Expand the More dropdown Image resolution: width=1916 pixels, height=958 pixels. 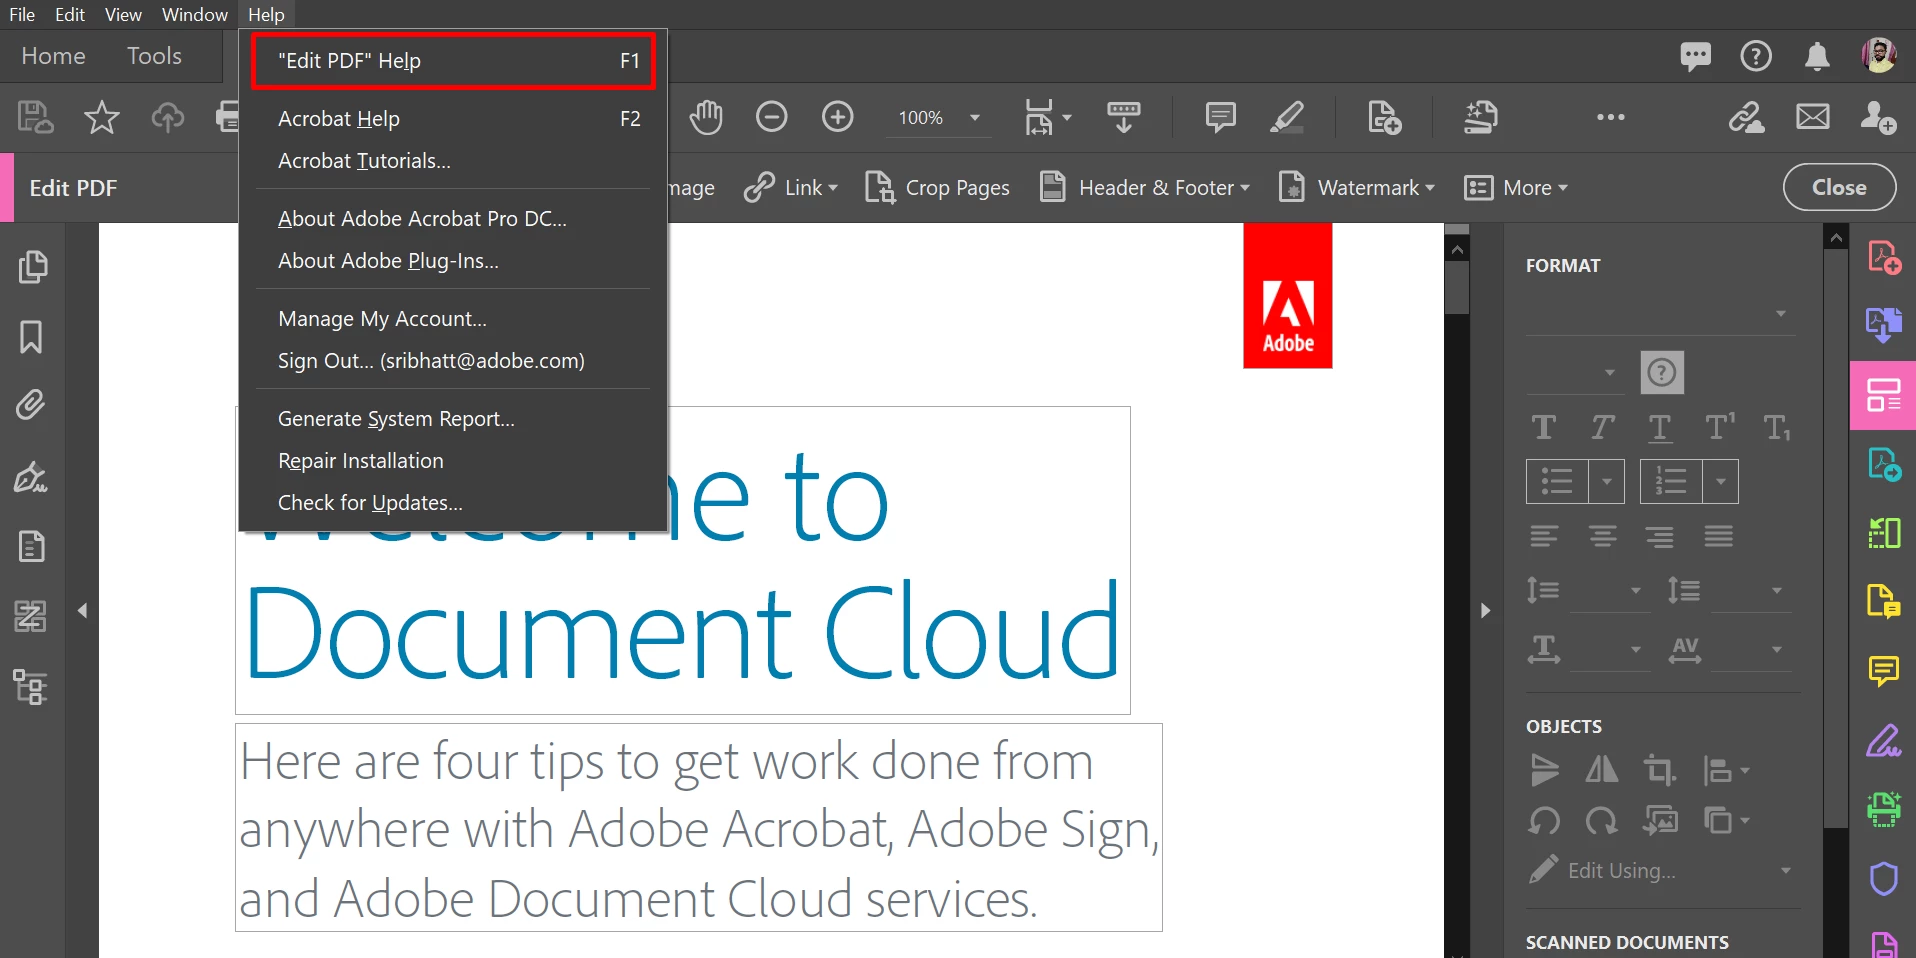[x=1516, y=188]
